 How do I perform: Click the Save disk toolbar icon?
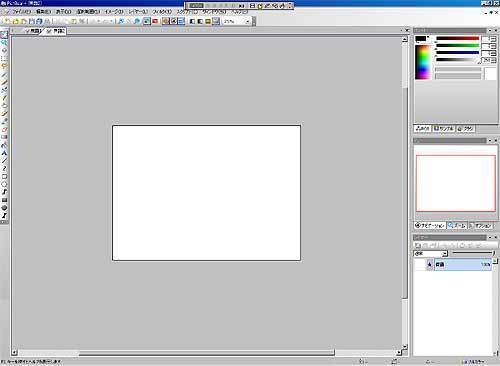coord(32,21)
